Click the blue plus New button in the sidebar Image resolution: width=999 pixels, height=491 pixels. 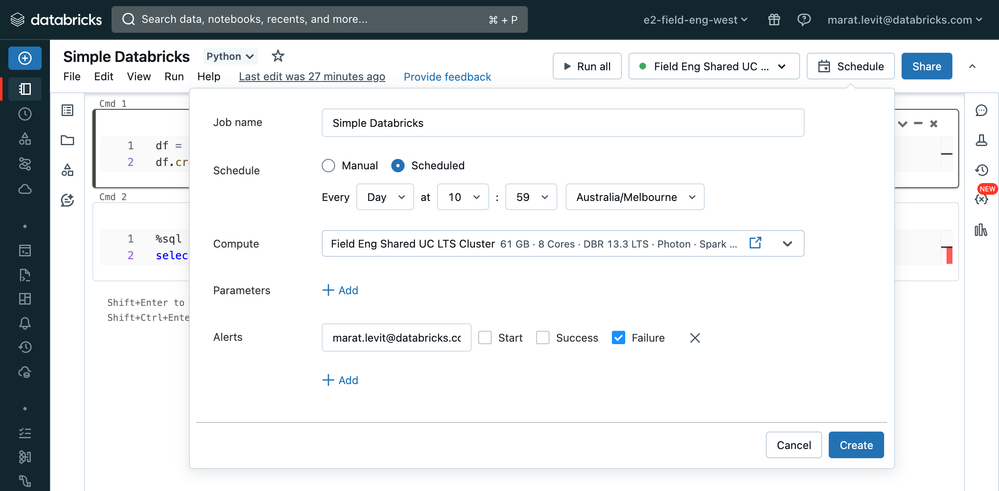click(x=25, y=58)
